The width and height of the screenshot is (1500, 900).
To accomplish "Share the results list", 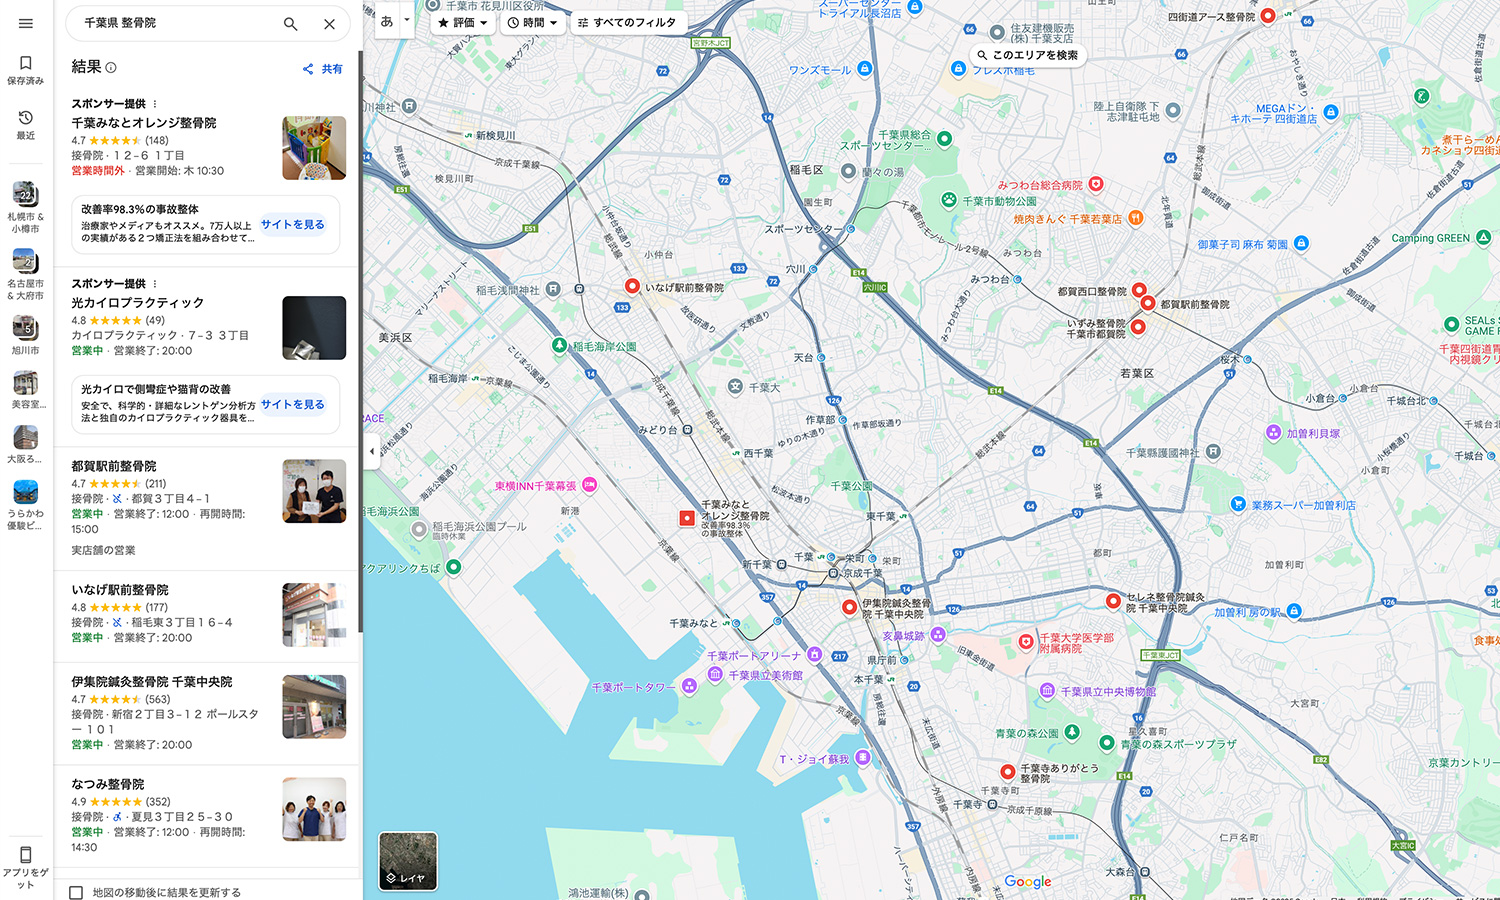I will 323,69.
